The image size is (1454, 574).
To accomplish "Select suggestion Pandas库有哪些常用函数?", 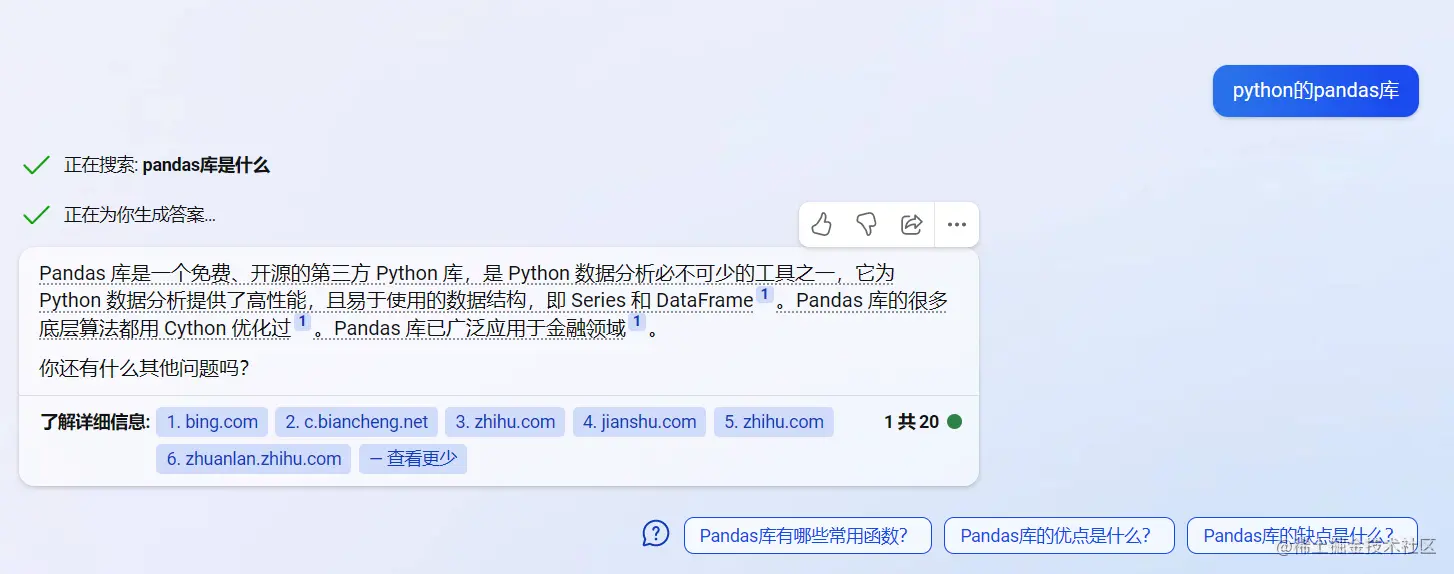I will (808, 535).
